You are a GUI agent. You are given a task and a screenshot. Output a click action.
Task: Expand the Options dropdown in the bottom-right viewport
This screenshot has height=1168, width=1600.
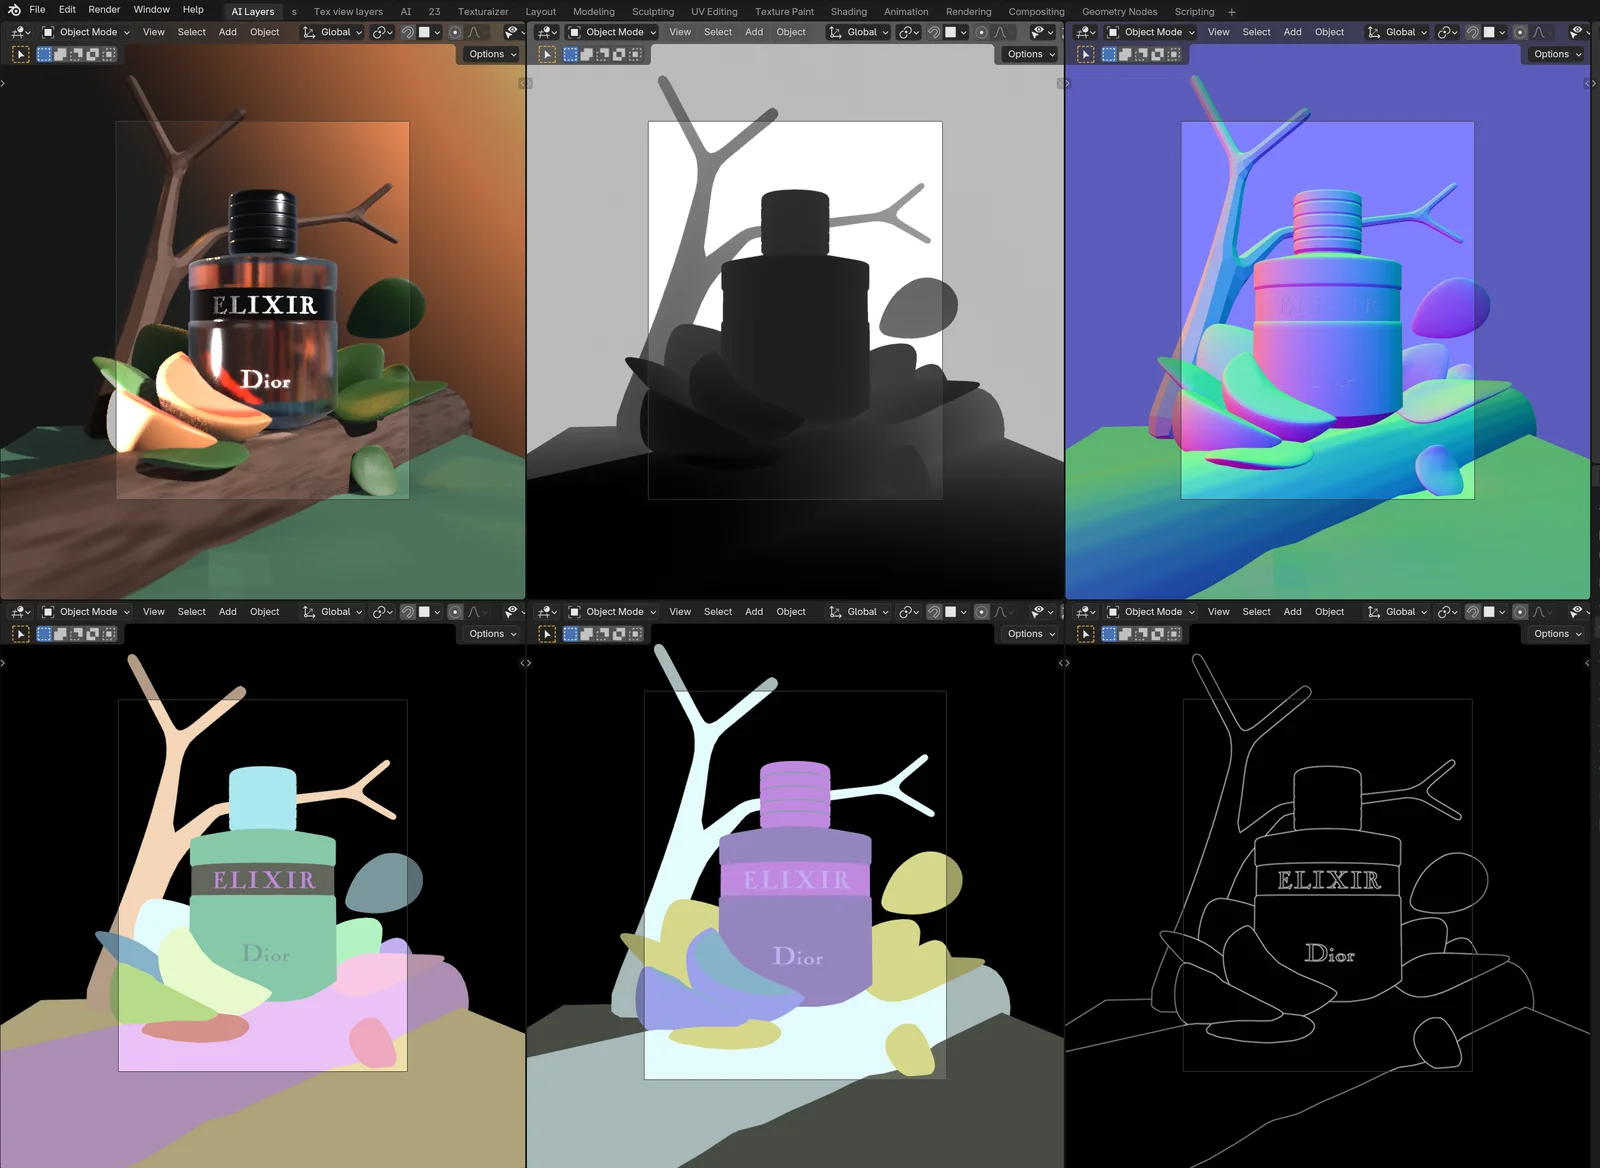(1554, 633)
